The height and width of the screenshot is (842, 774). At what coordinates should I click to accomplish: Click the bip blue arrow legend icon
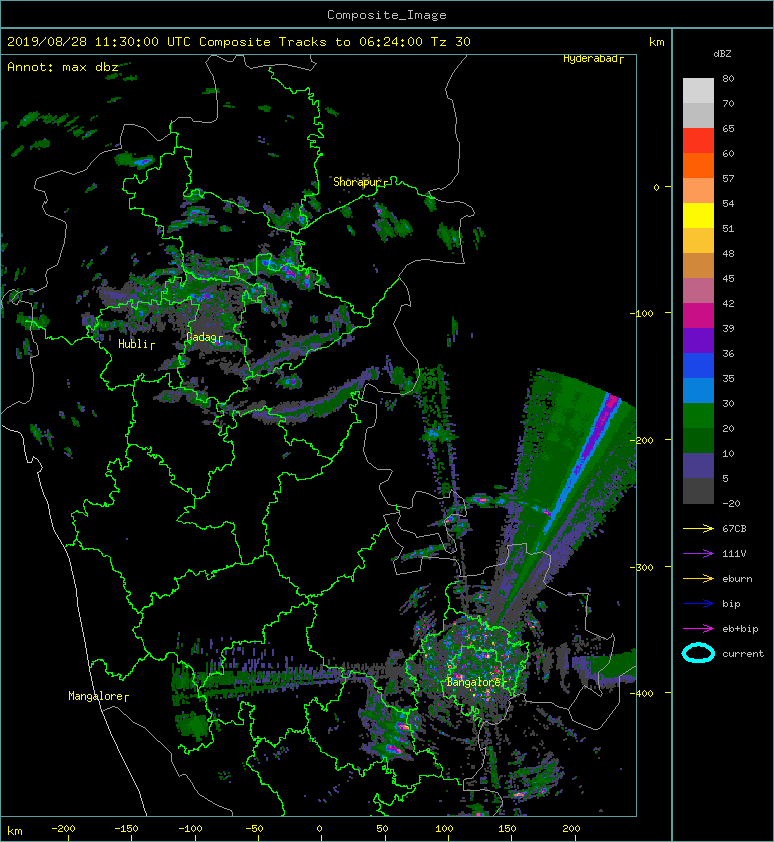click(698, 604)
